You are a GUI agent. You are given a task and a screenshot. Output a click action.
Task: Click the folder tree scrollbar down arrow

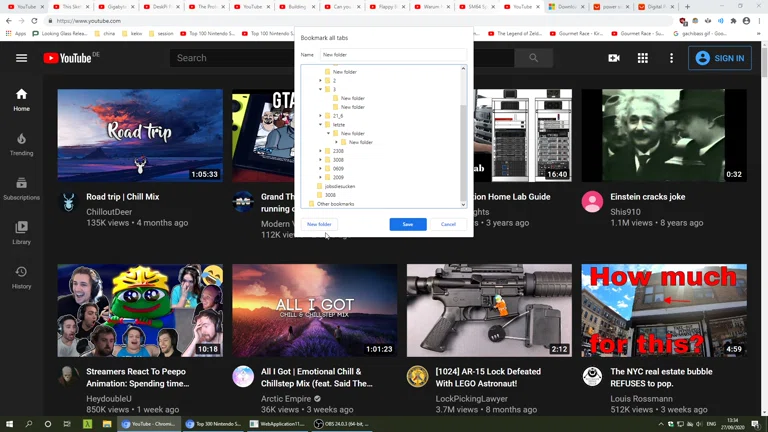tap(463, 204)
